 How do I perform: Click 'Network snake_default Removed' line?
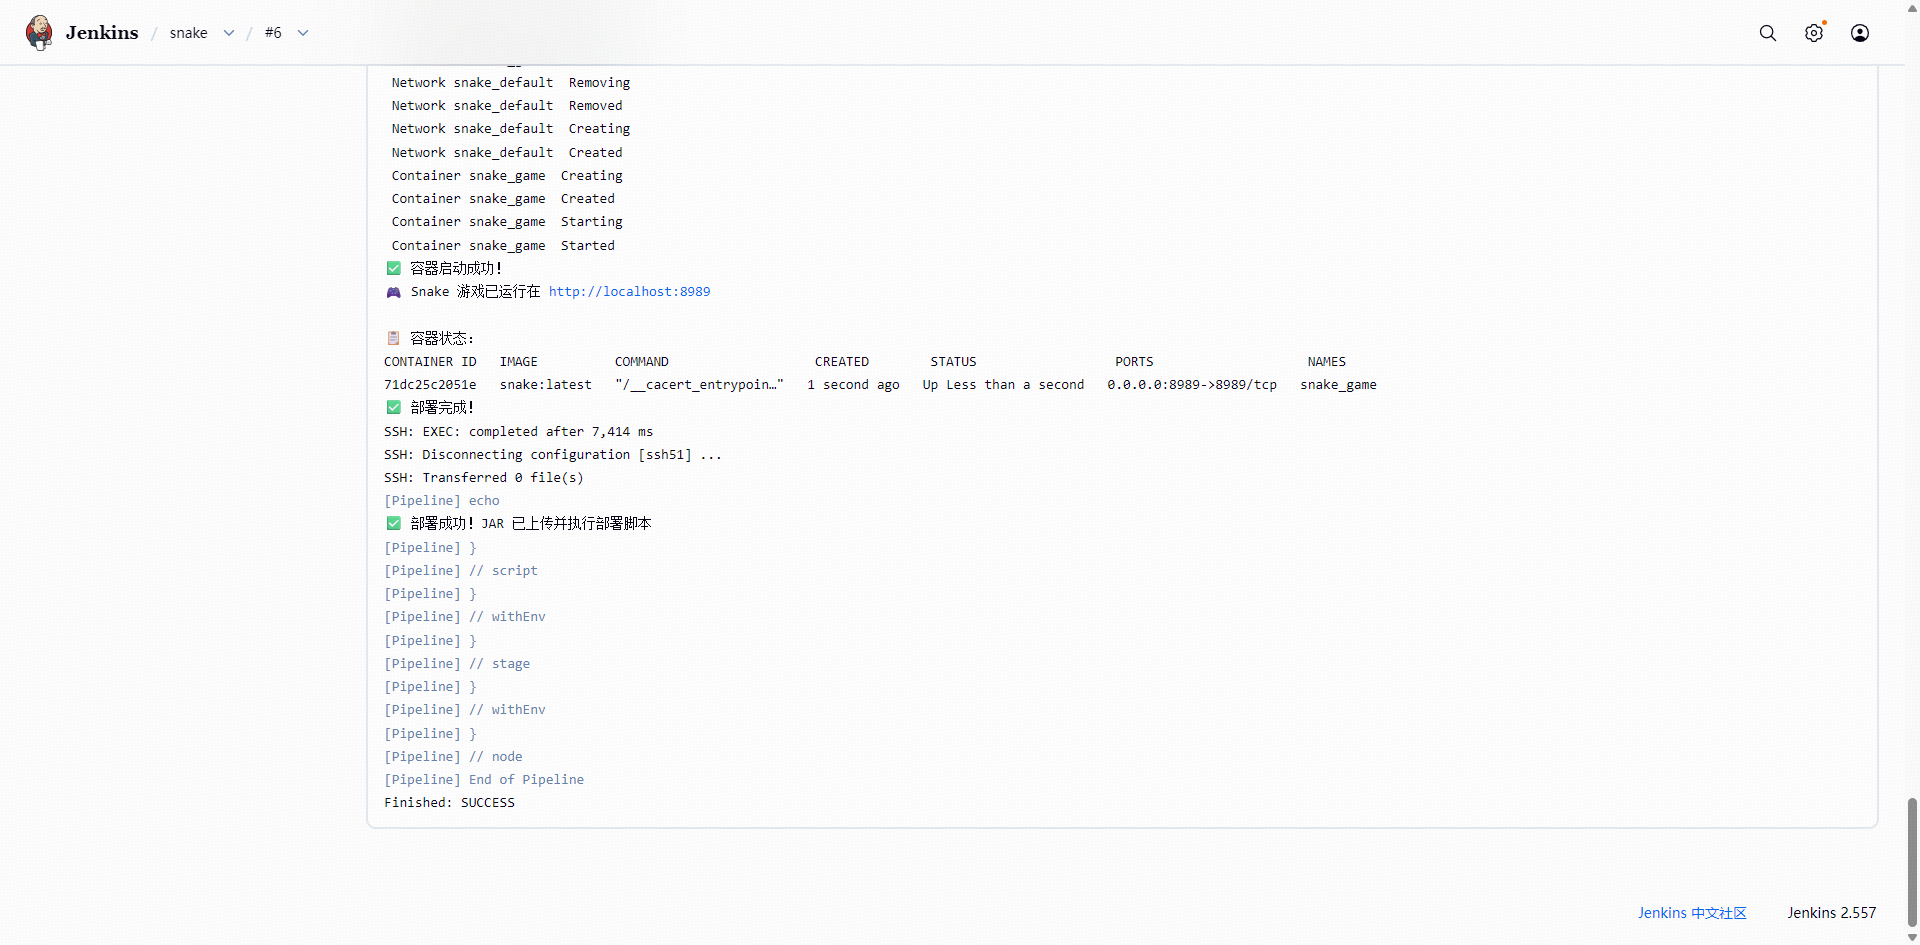tap(507, 106)
